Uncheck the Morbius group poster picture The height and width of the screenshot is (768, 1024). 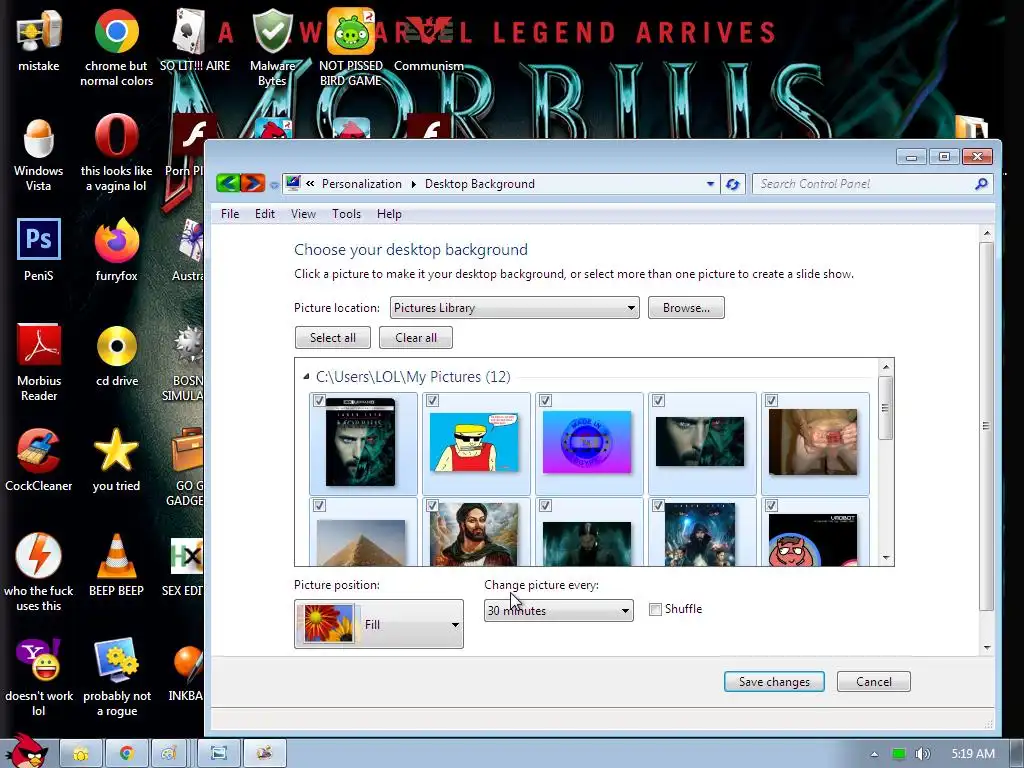[658, 505]
